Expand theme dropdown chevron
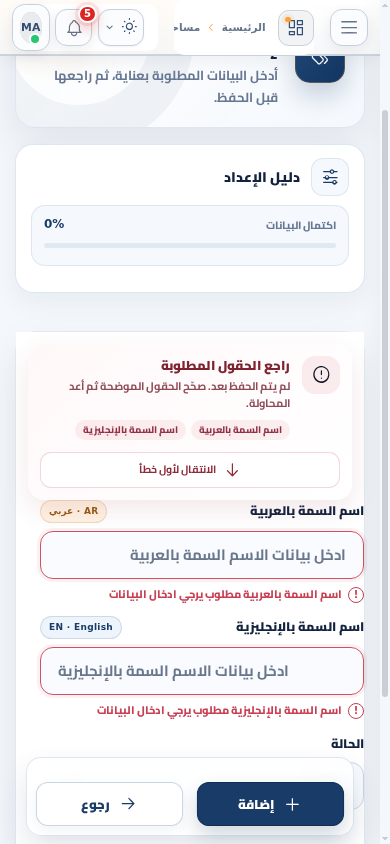The height and width of the screenshot is (844, 390). tap(110, 27)
